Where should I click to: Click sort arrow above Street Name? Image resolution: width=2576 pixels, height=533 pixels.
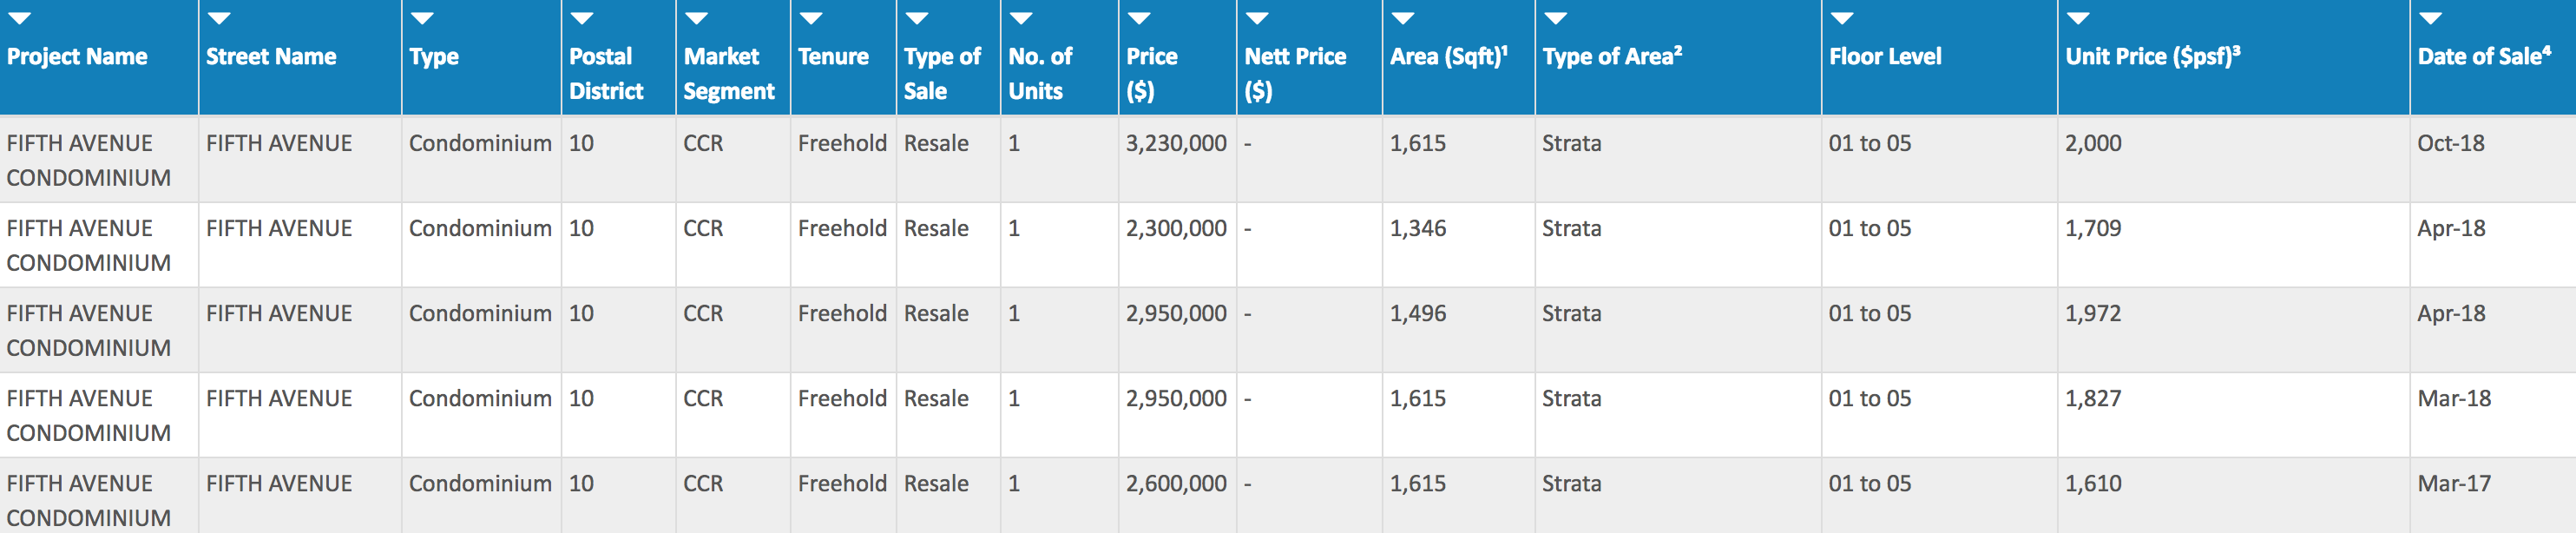coord(219,18)
